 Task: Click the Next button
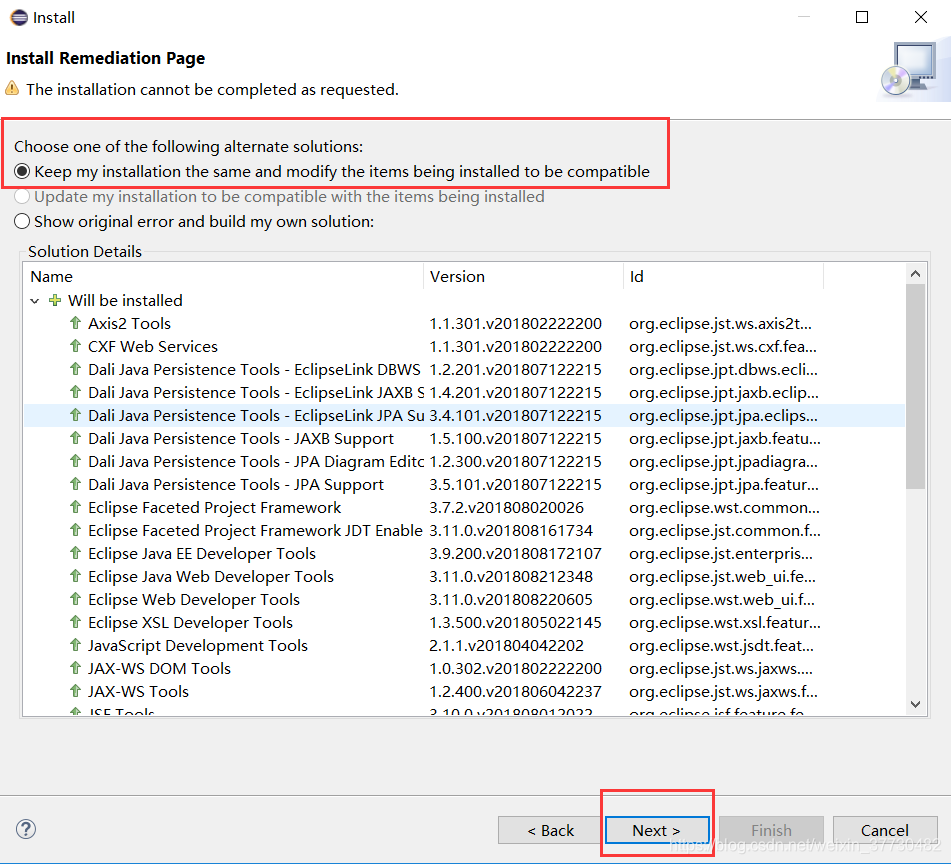[657, 830]
